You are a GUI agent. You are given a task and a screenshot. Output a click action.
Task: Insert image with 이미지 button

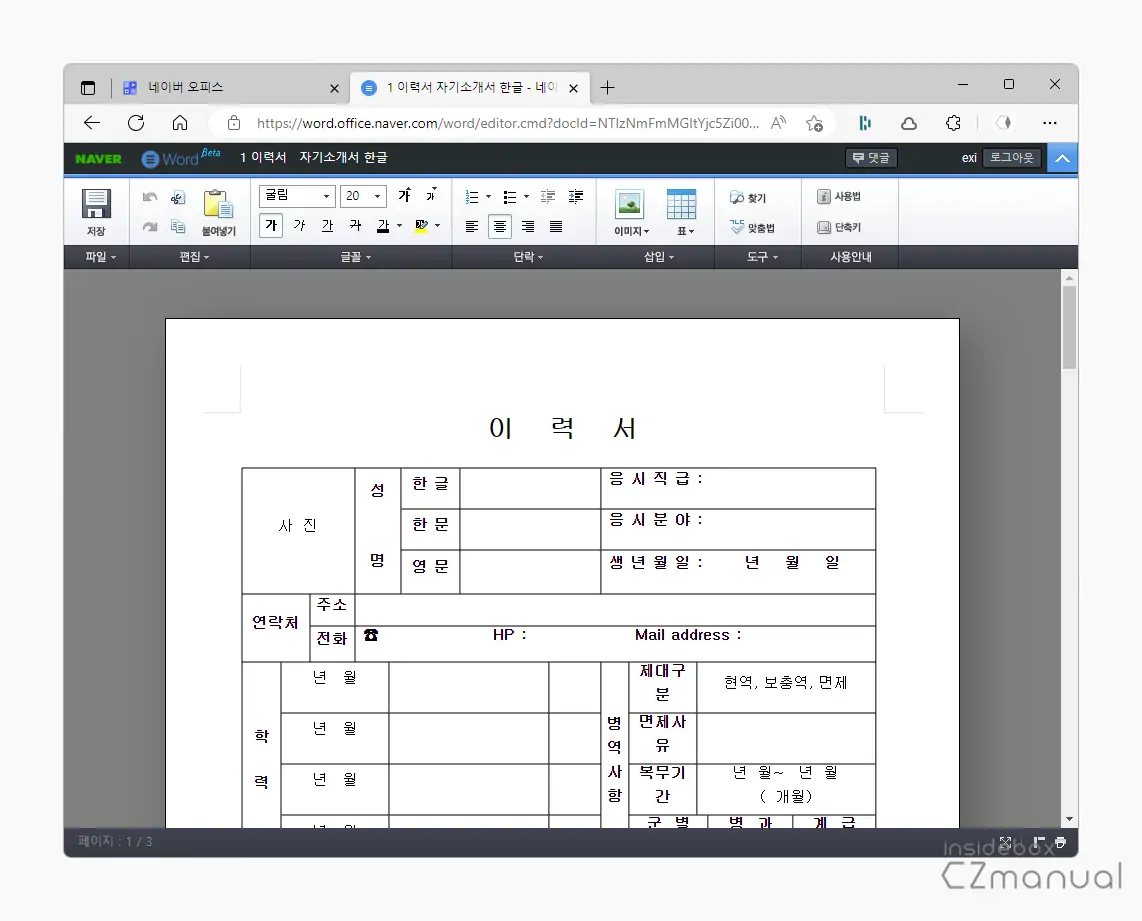pos(630,213)
